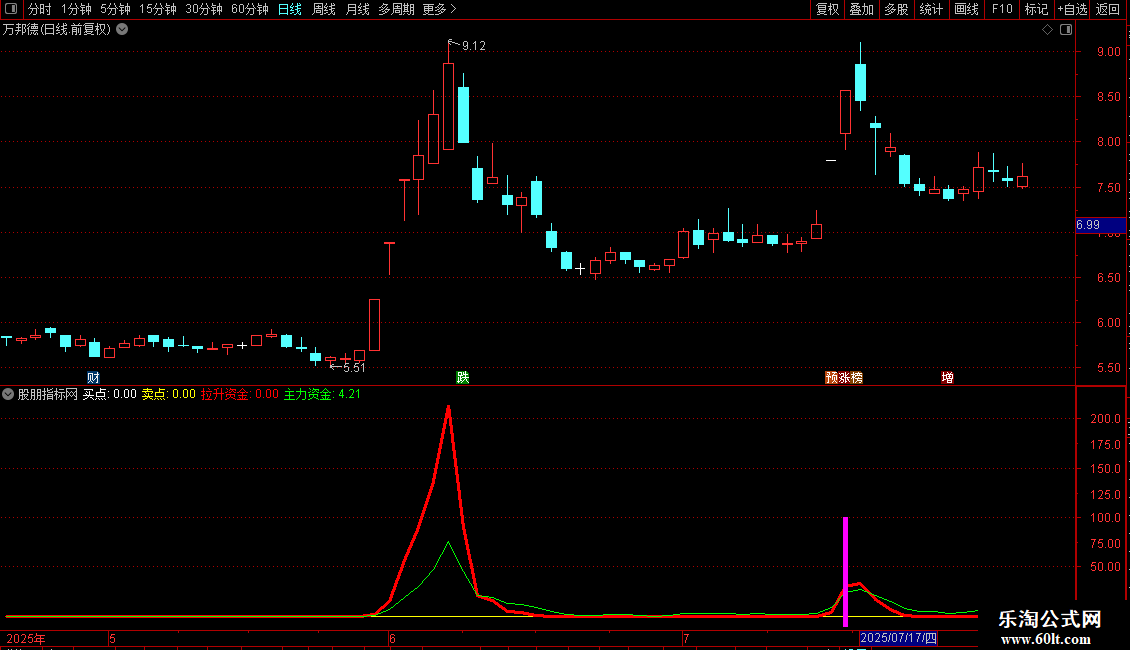The image size is (1130, 650).
Task: Click the panel layout icon at chart top right
Action: click(1066, 30)
